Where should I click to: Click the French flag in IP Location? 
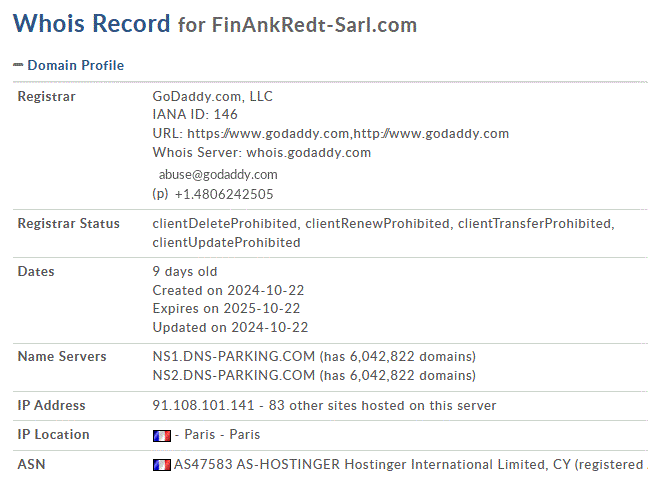[161, 435]
